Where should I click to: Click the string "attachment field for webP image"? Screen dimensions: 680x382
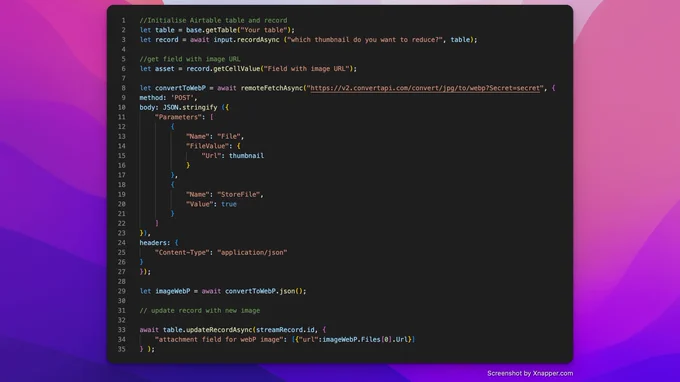[x=219, y=340]
